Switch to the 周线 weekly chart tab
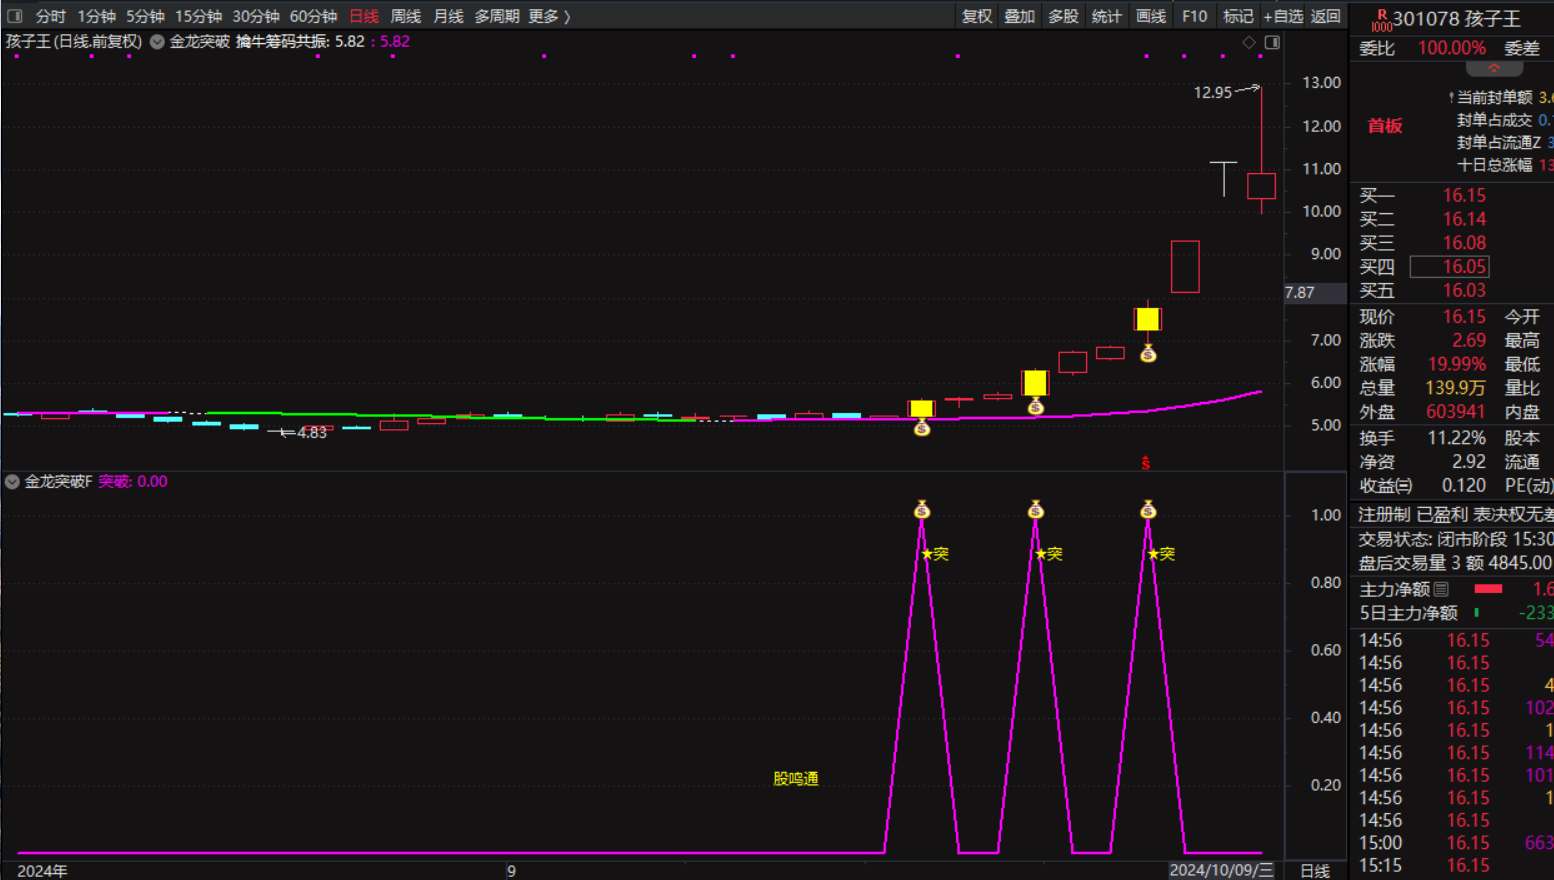The width and height of the screenshot is (1554, 880). coord(405,16)
